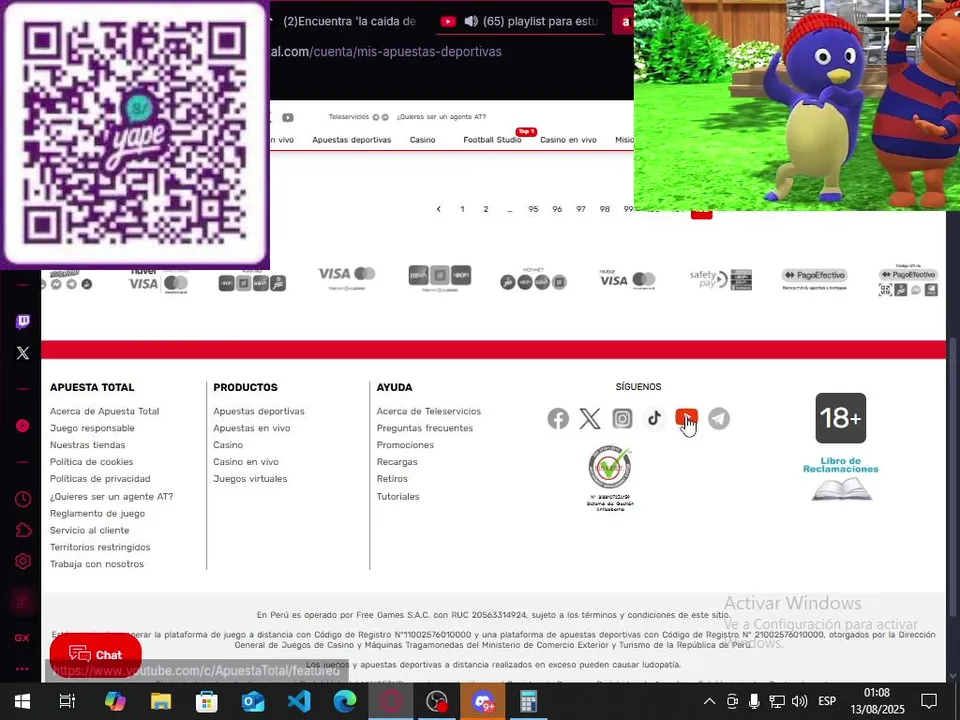Screen dimensions: 960x720
Task: Open OBS Studio from the taskbar
Action: 437,701
